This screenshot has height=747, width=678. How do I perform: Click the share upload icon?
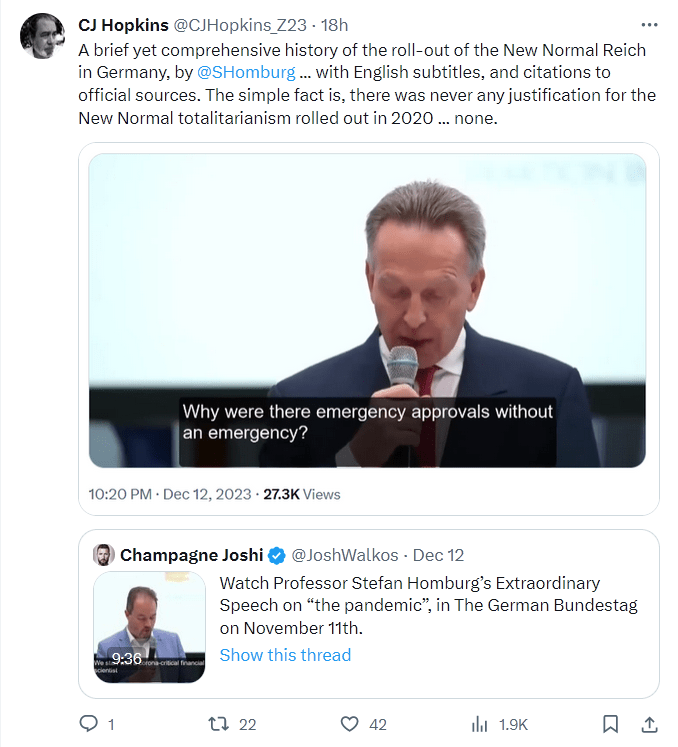pos(648,723)
